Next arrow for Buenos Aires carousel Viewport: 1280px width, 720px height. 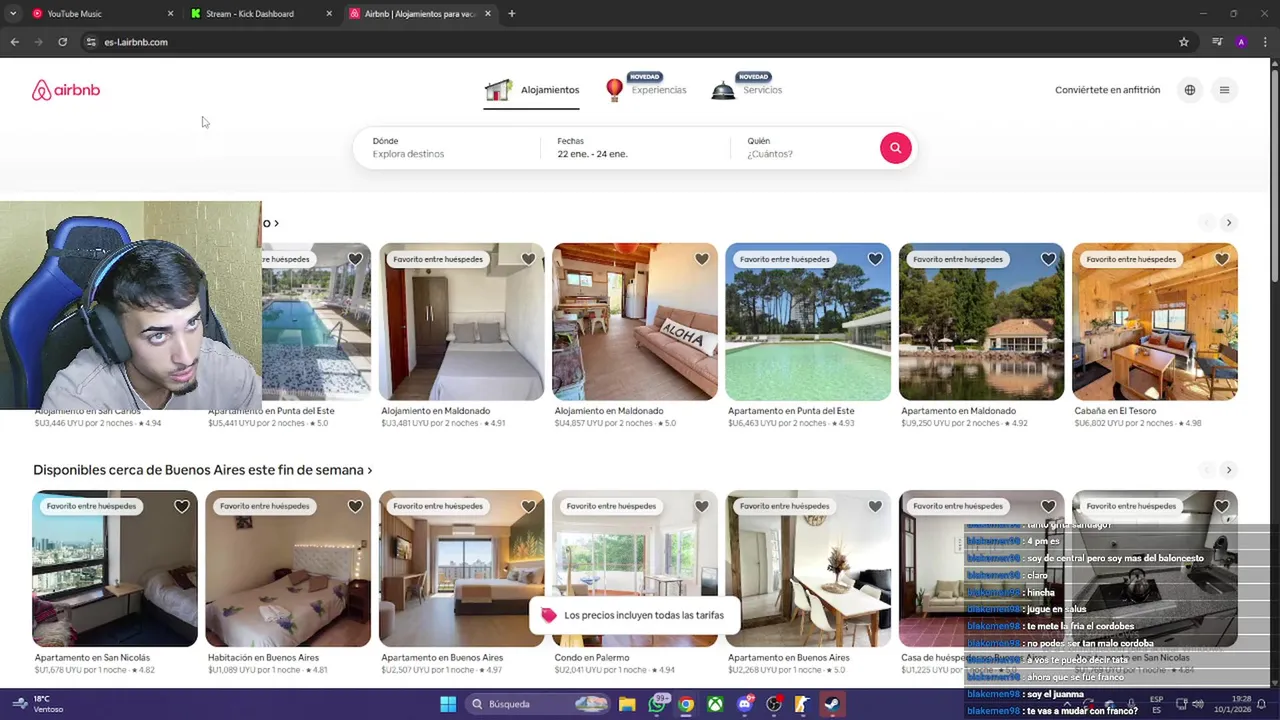[1229, 470]
